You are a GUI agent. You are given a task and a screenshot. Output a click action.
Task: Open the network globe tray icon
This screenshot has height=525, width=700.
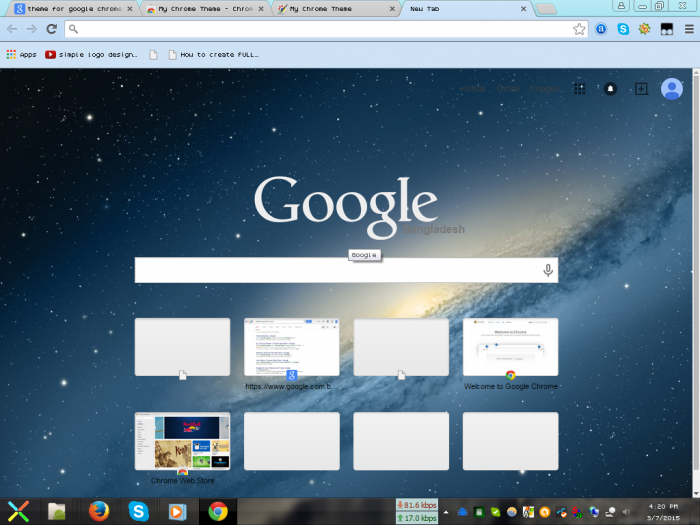[593, 512]
